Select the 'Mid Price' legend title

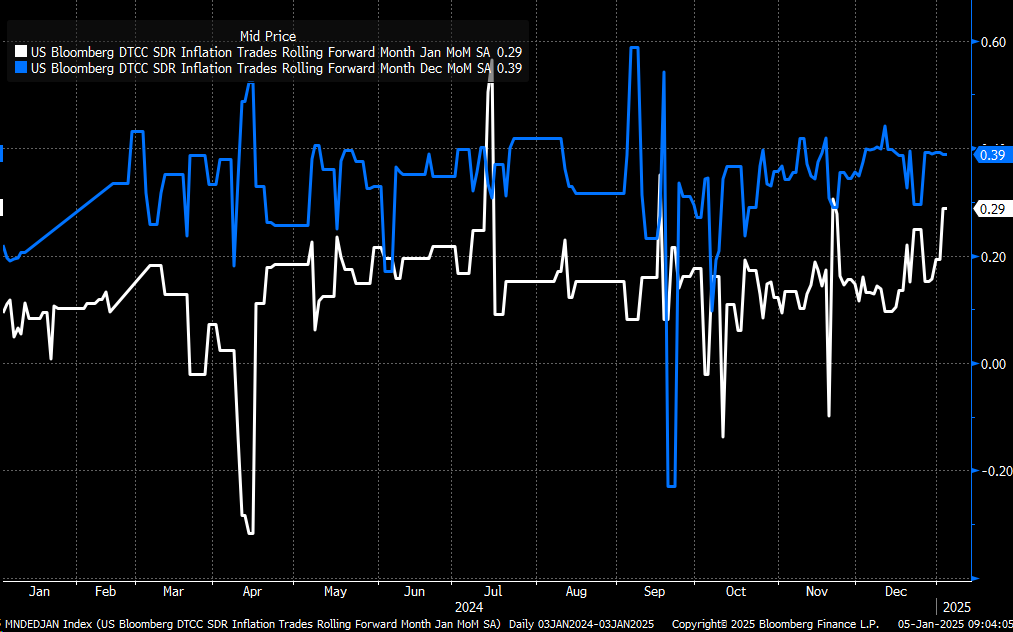pos(267,36)
